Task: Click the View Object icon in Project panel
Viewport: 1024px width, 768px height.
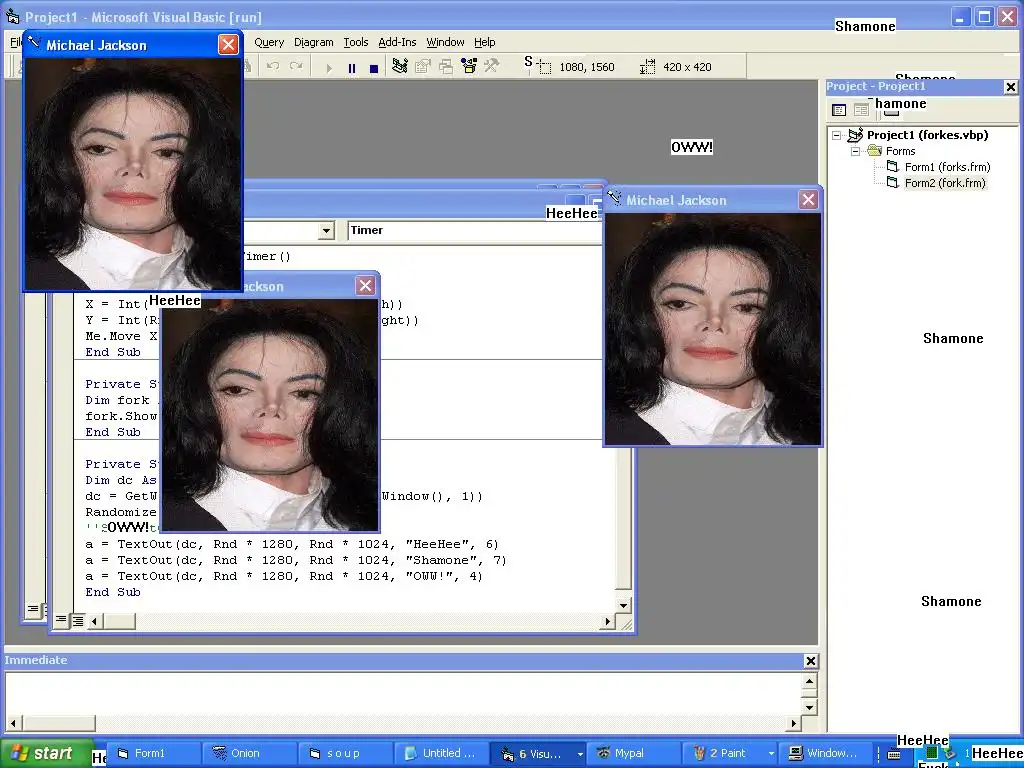Action: pyautogui.click(x=861, y=110)
